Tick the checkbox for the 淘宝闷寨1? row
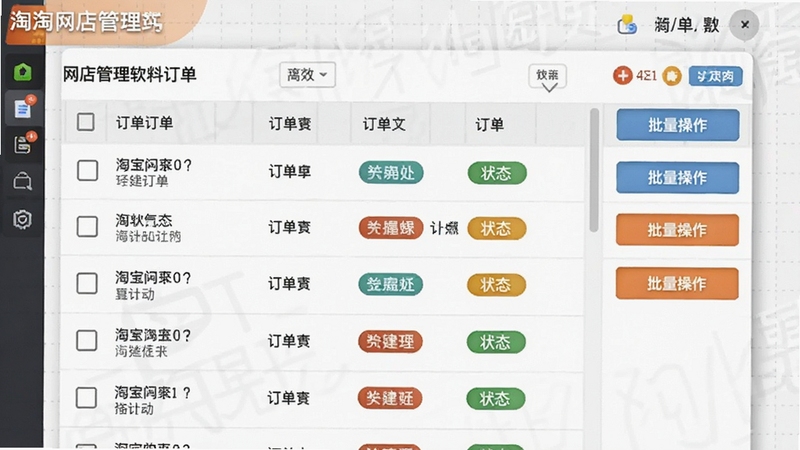This screenshot has width=800, height=450. (86, 397)
